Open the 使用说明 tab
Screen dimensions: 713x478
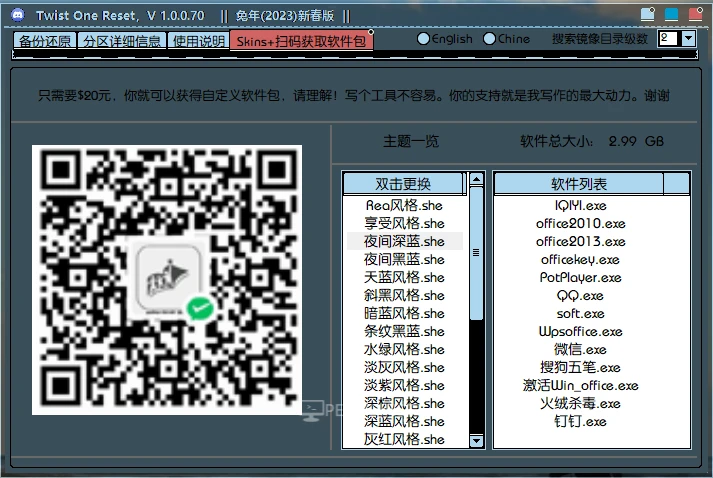click(x=198, y=41)
